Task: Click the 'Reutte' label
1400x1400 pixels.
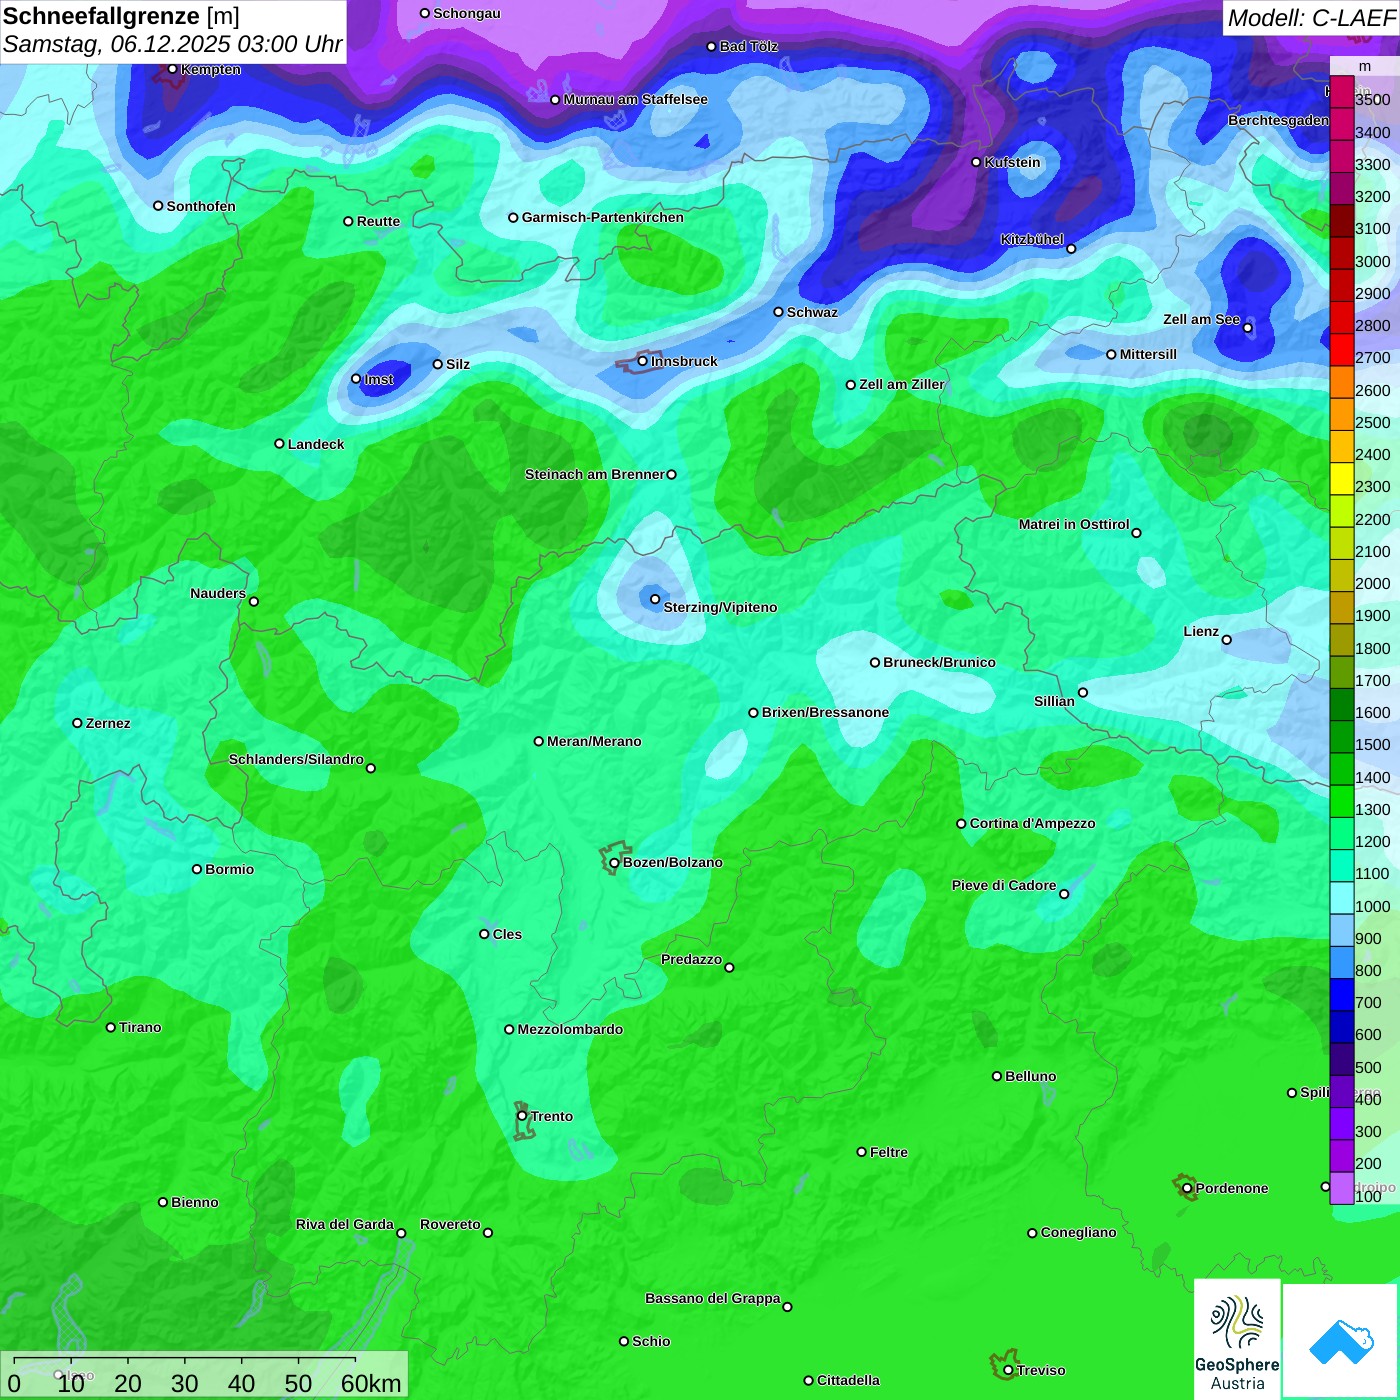Action: coord(378,221)
